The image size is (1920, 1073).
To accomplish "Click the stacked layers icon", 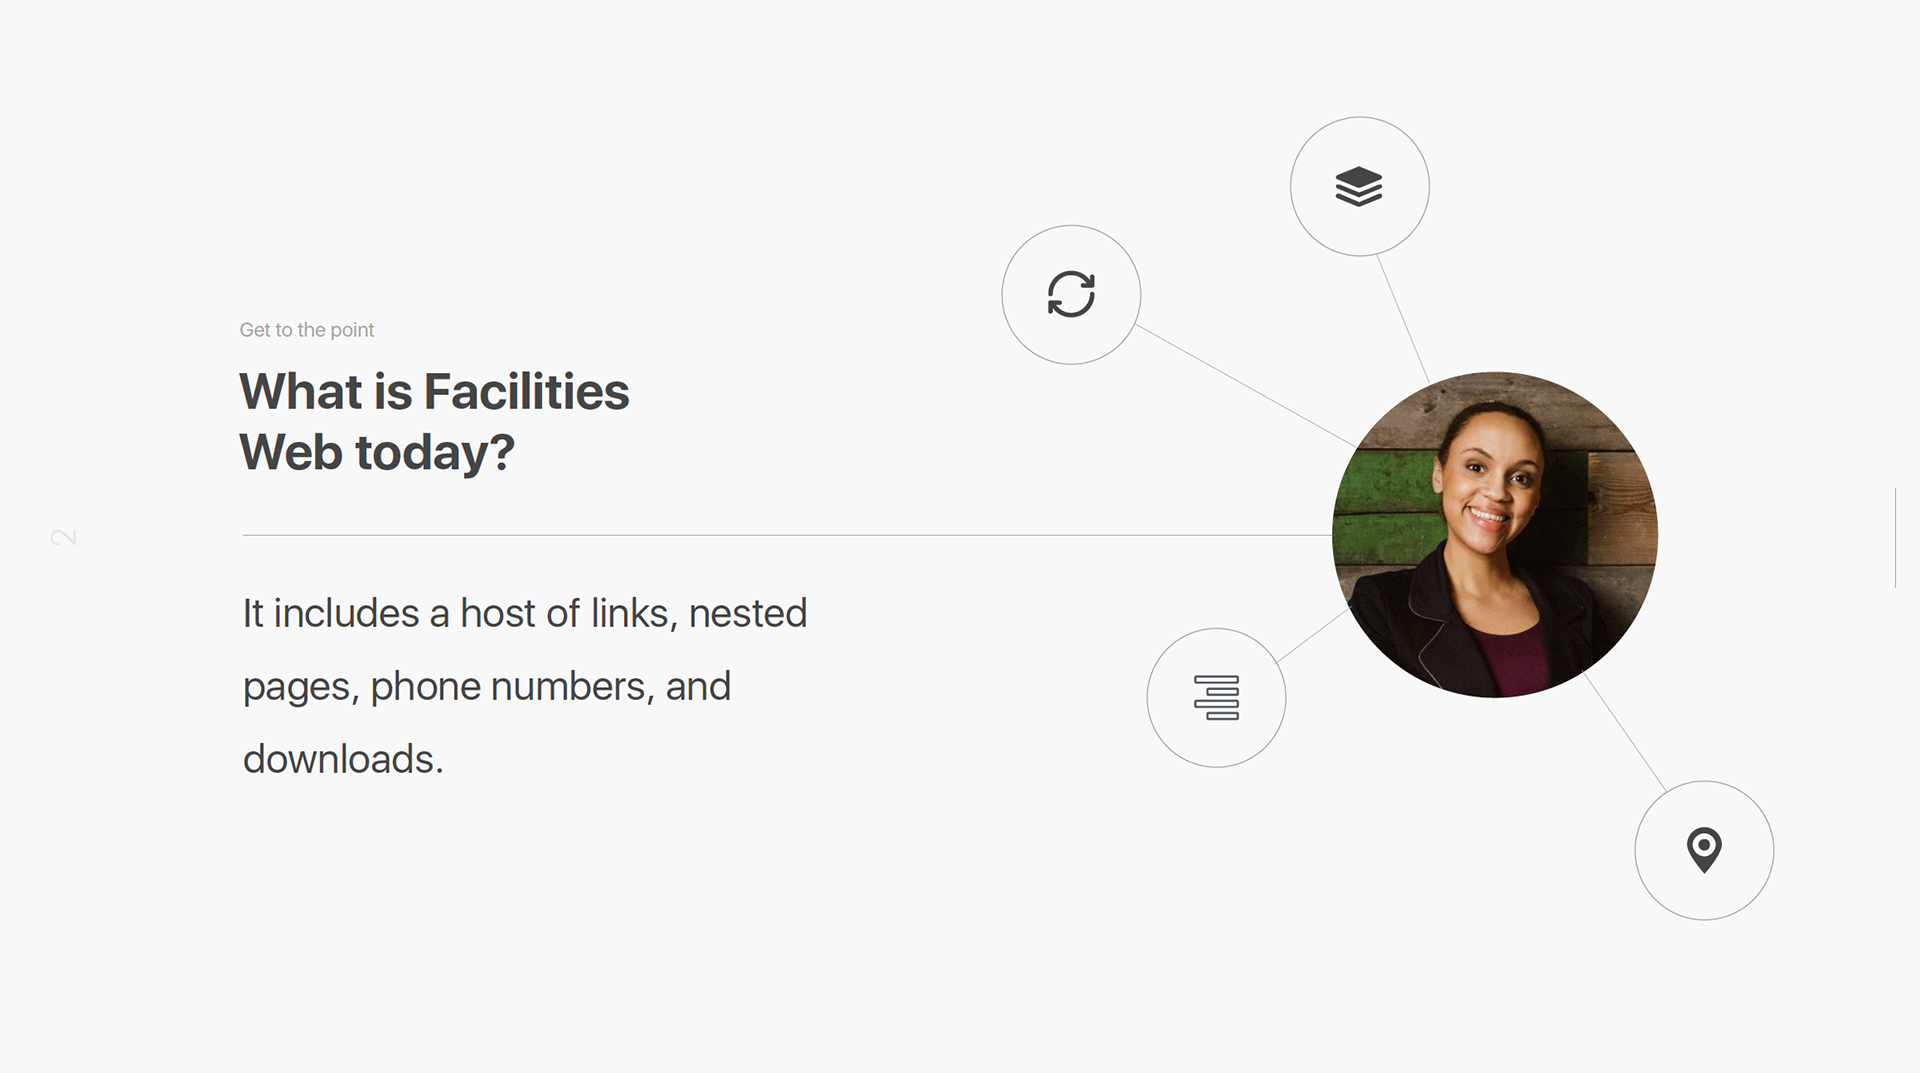I will click(1359, 187).
